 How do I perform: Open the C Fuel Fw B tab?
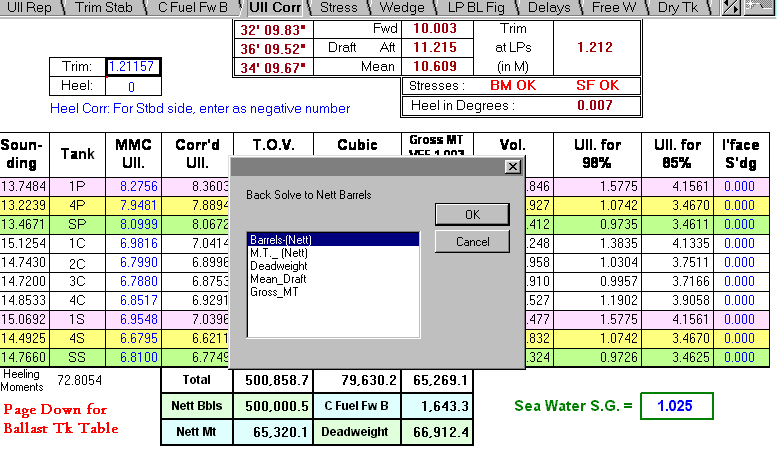point(192,7)
